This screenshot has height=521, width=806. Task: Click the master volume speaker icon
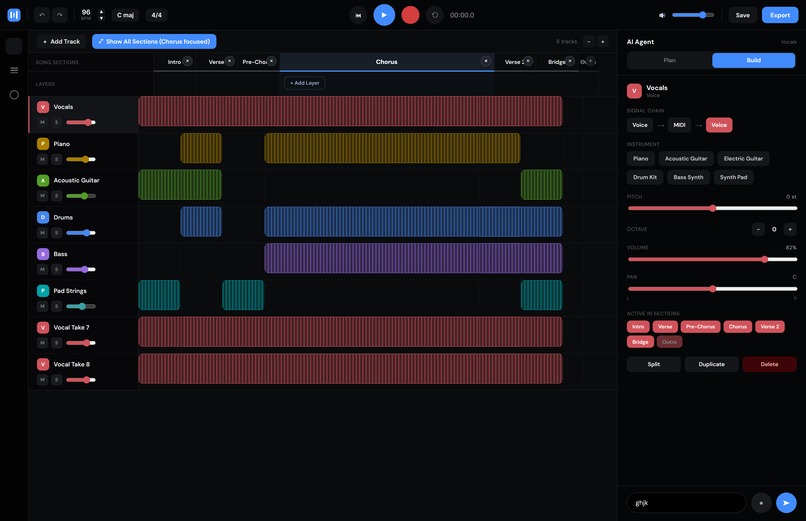pyautogui.click(x=662, y=15)
